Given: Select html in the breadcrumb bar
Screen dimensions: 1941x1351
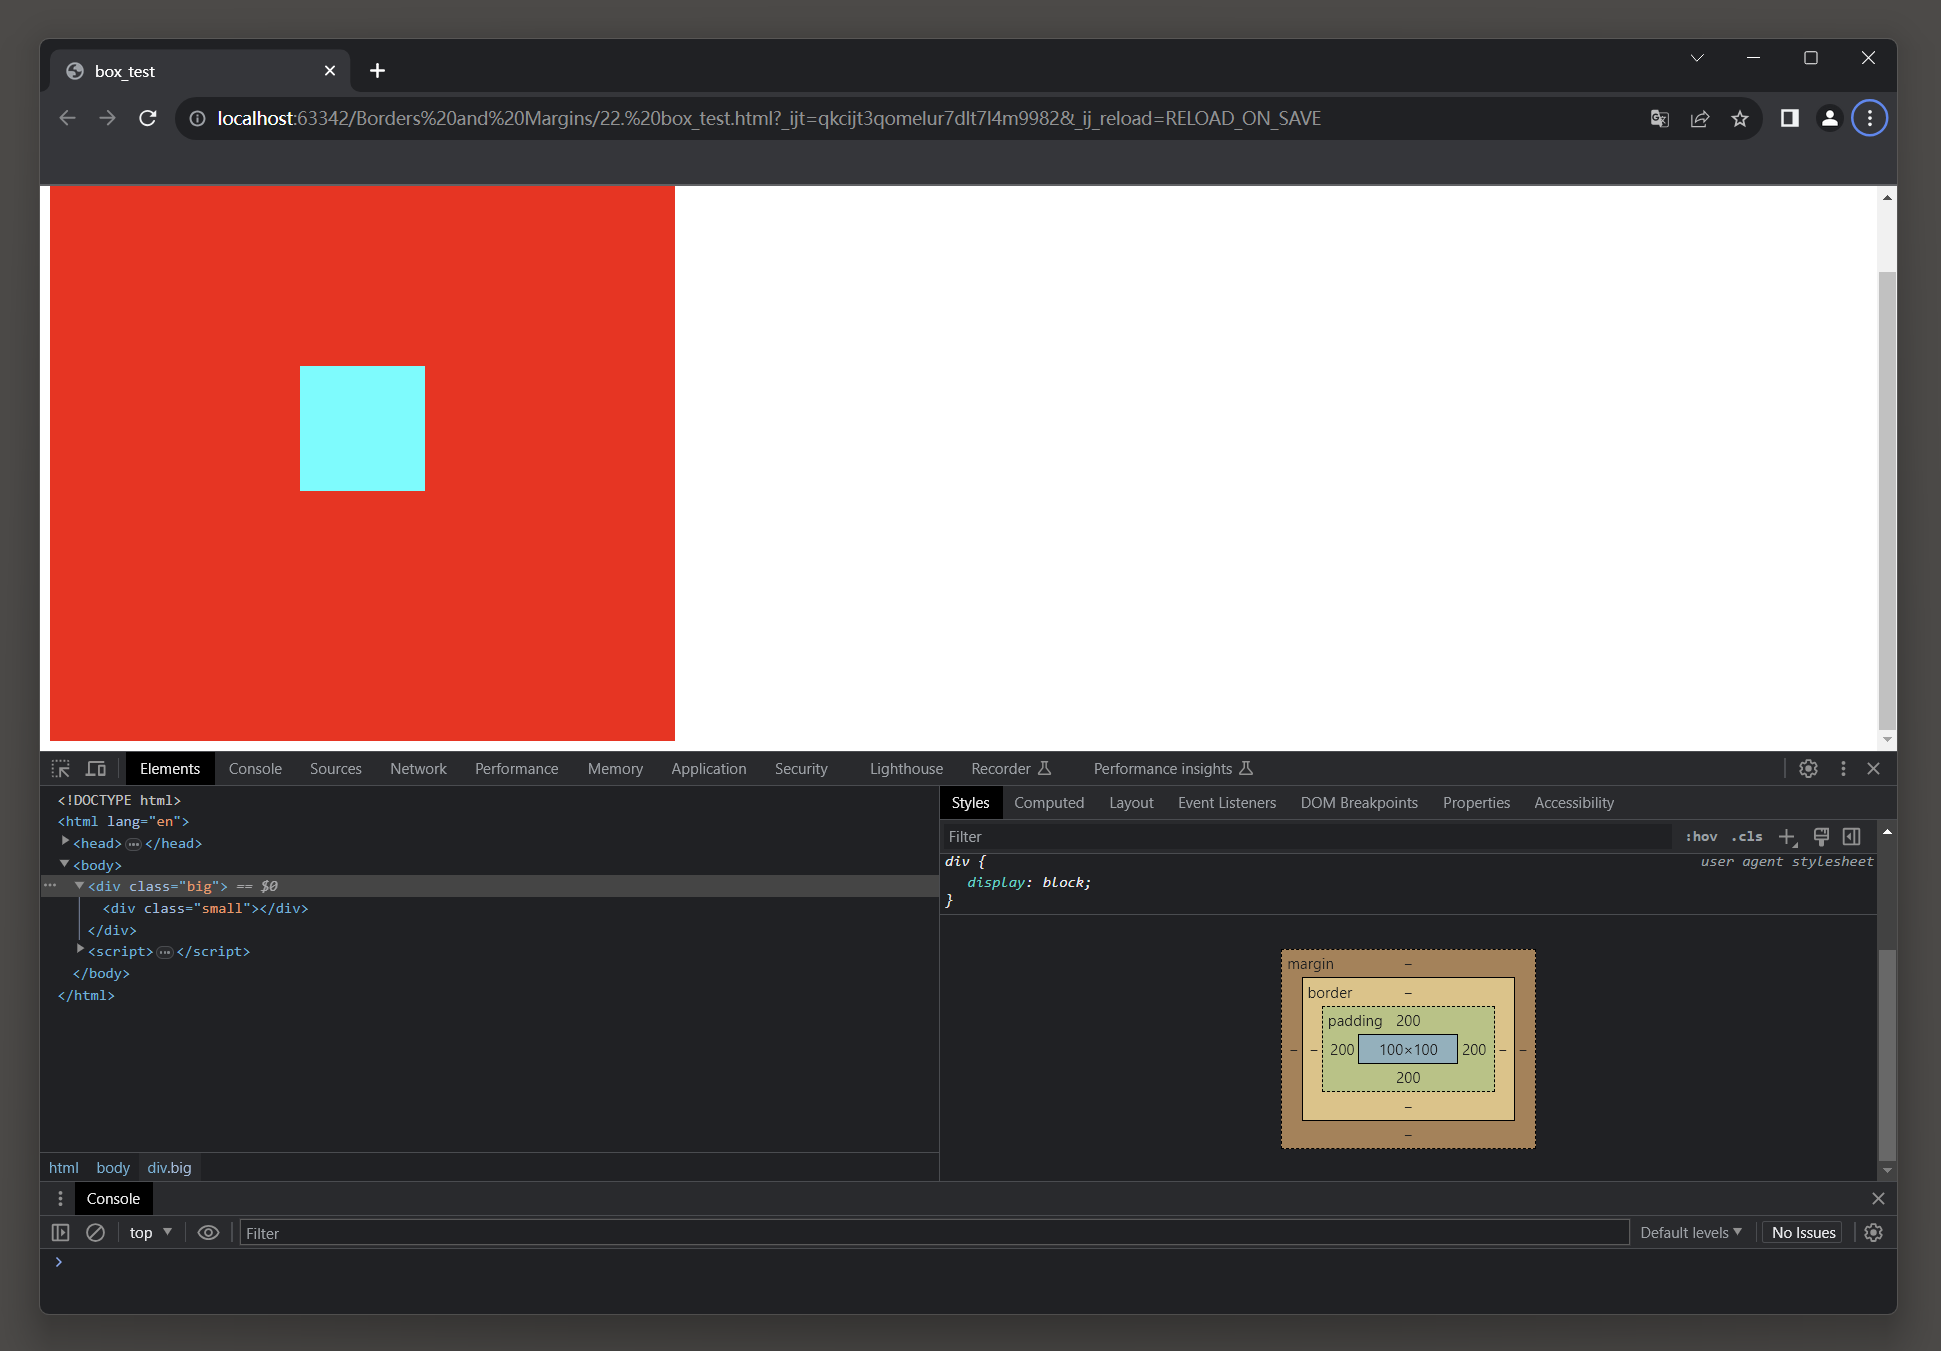Looking at the screenshot, I should (64, 1167).
